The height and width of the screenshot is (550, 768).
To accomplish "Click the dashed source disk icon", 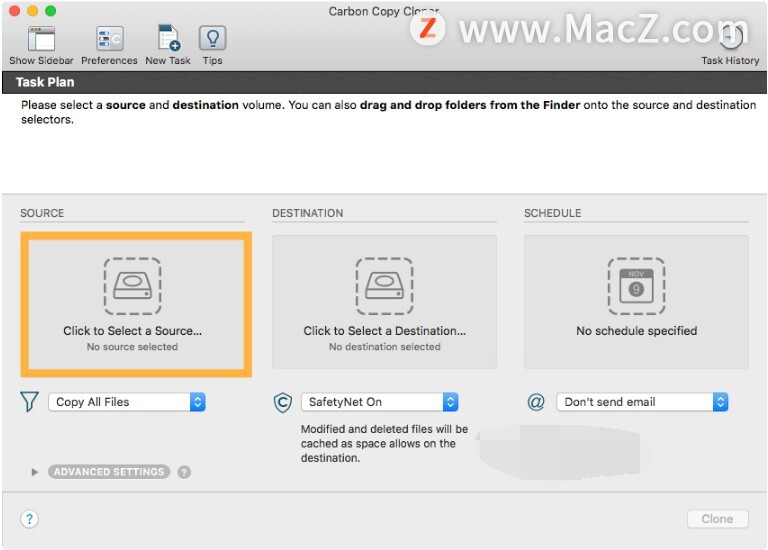I will [x=132, y=286].
